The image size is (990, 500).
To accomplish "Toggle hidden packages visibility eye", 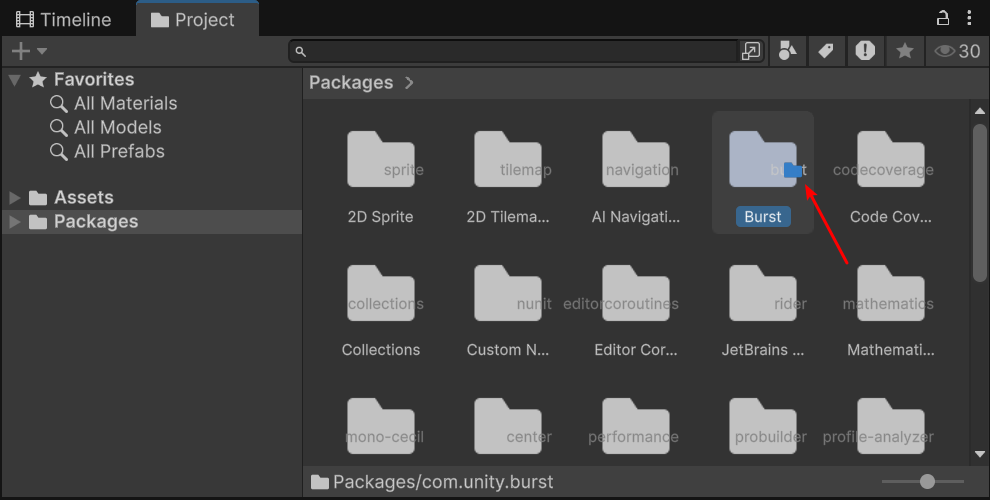I will (957, 51).
